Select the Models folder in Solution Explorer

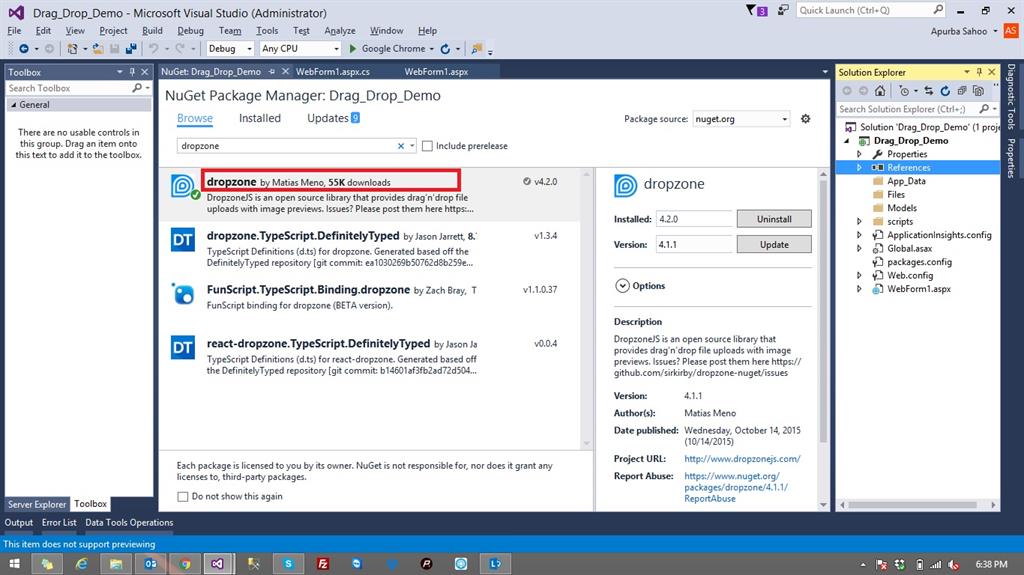[x=901, y=208]
